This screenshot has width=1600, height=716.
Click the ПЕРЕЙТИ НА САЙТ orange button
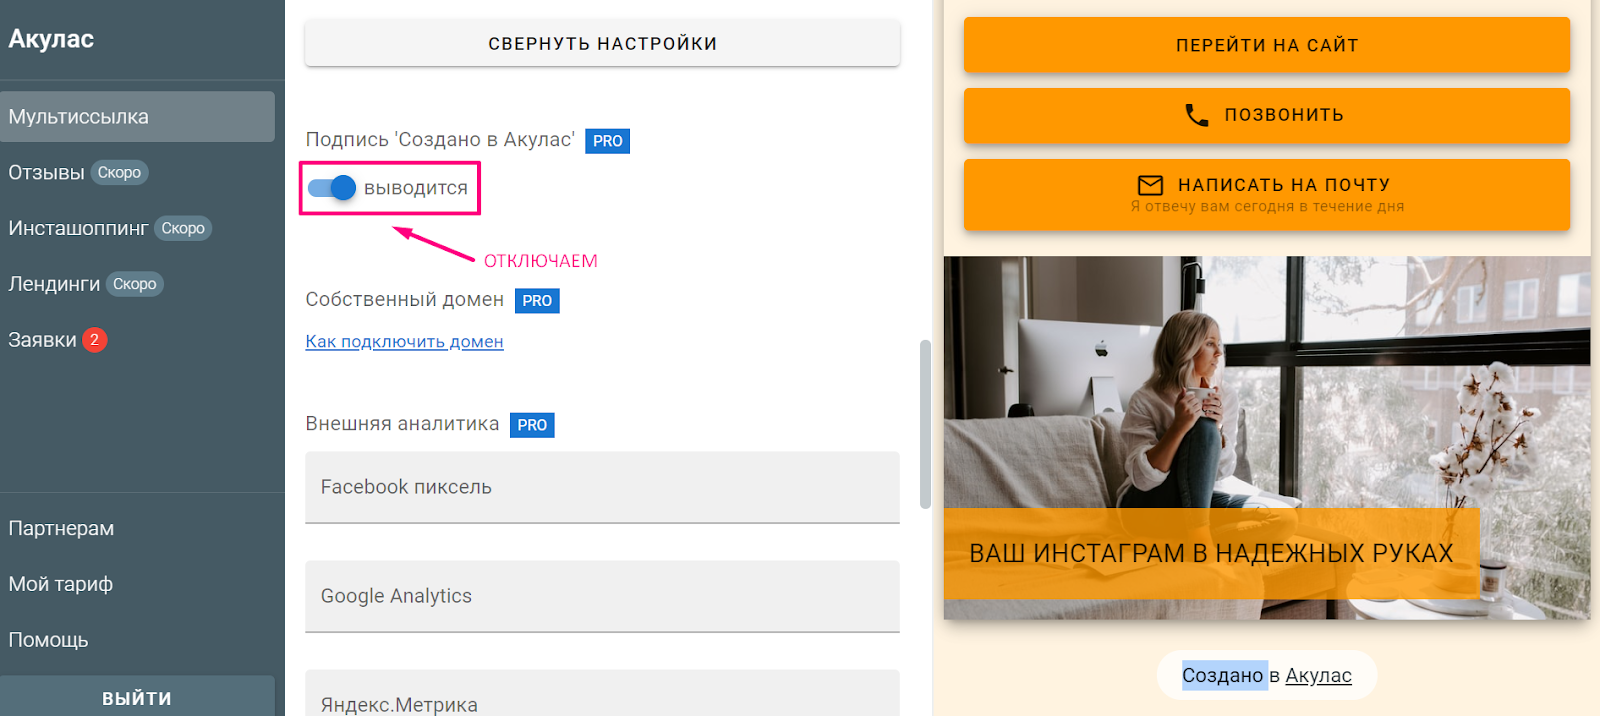coord(1266,45)
